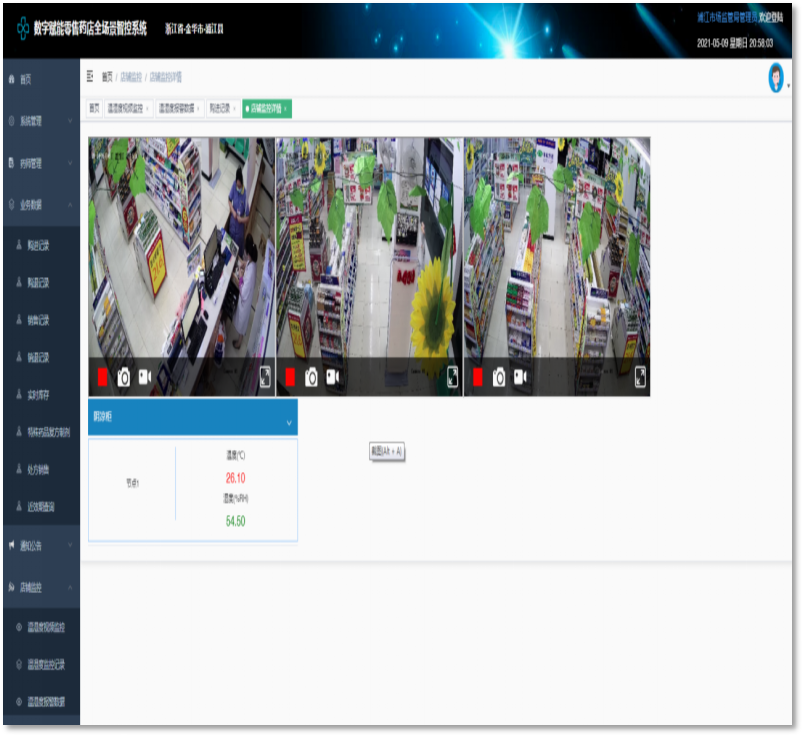Click the 首页 breadcrumb link
Viewport: 803px width, 736px height.
107,77
